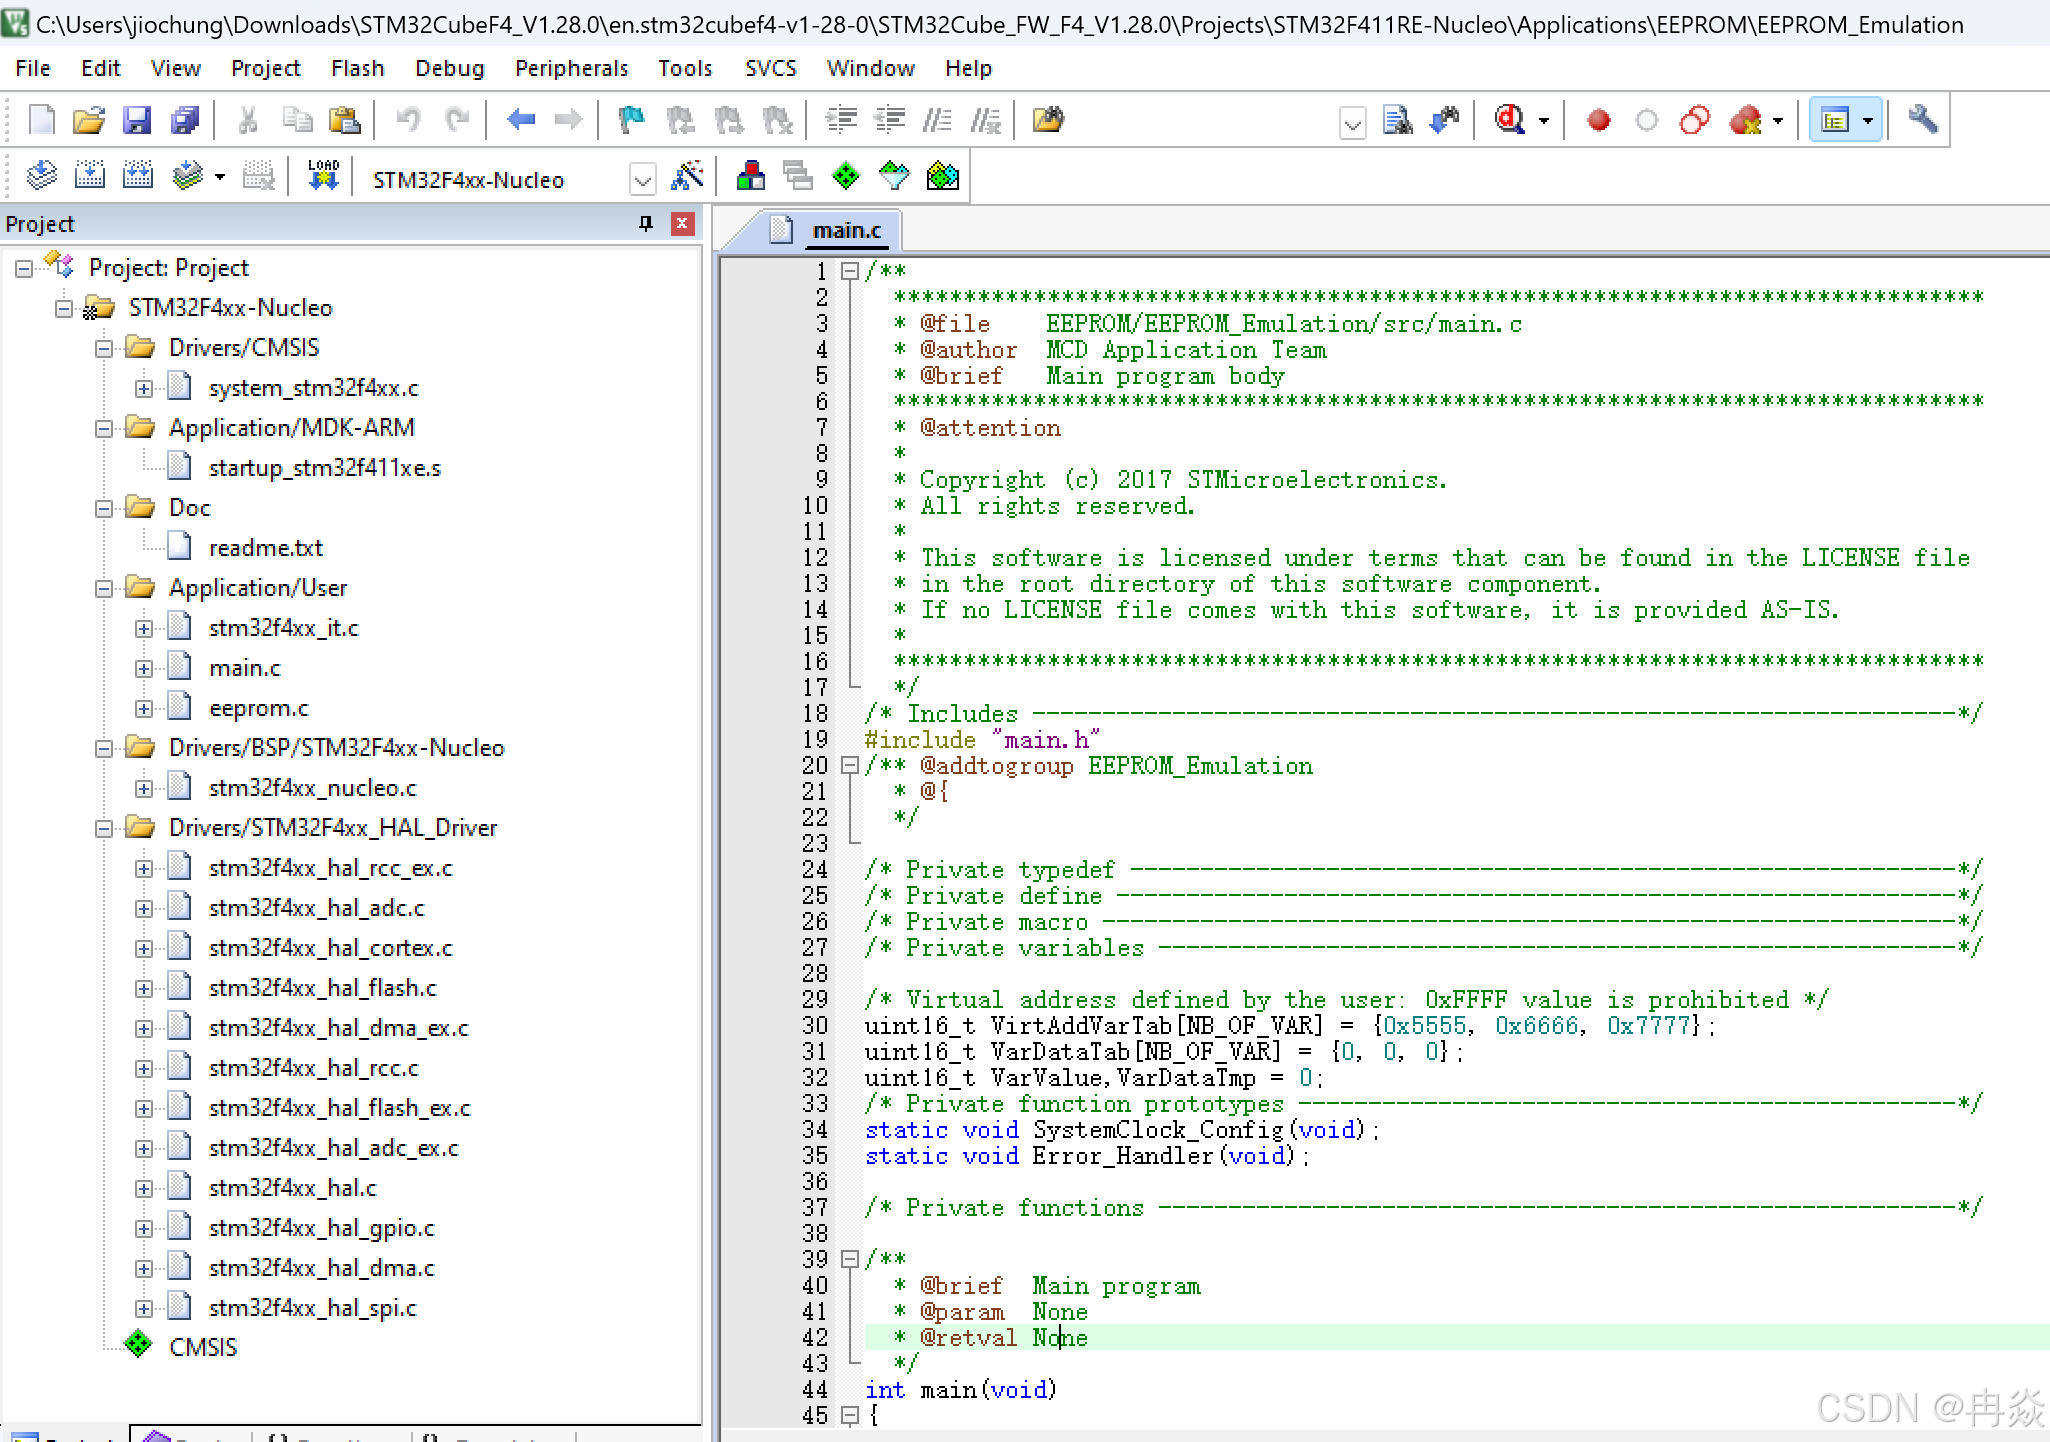Open Options for Target magic wand

click(x=687, y=177)
